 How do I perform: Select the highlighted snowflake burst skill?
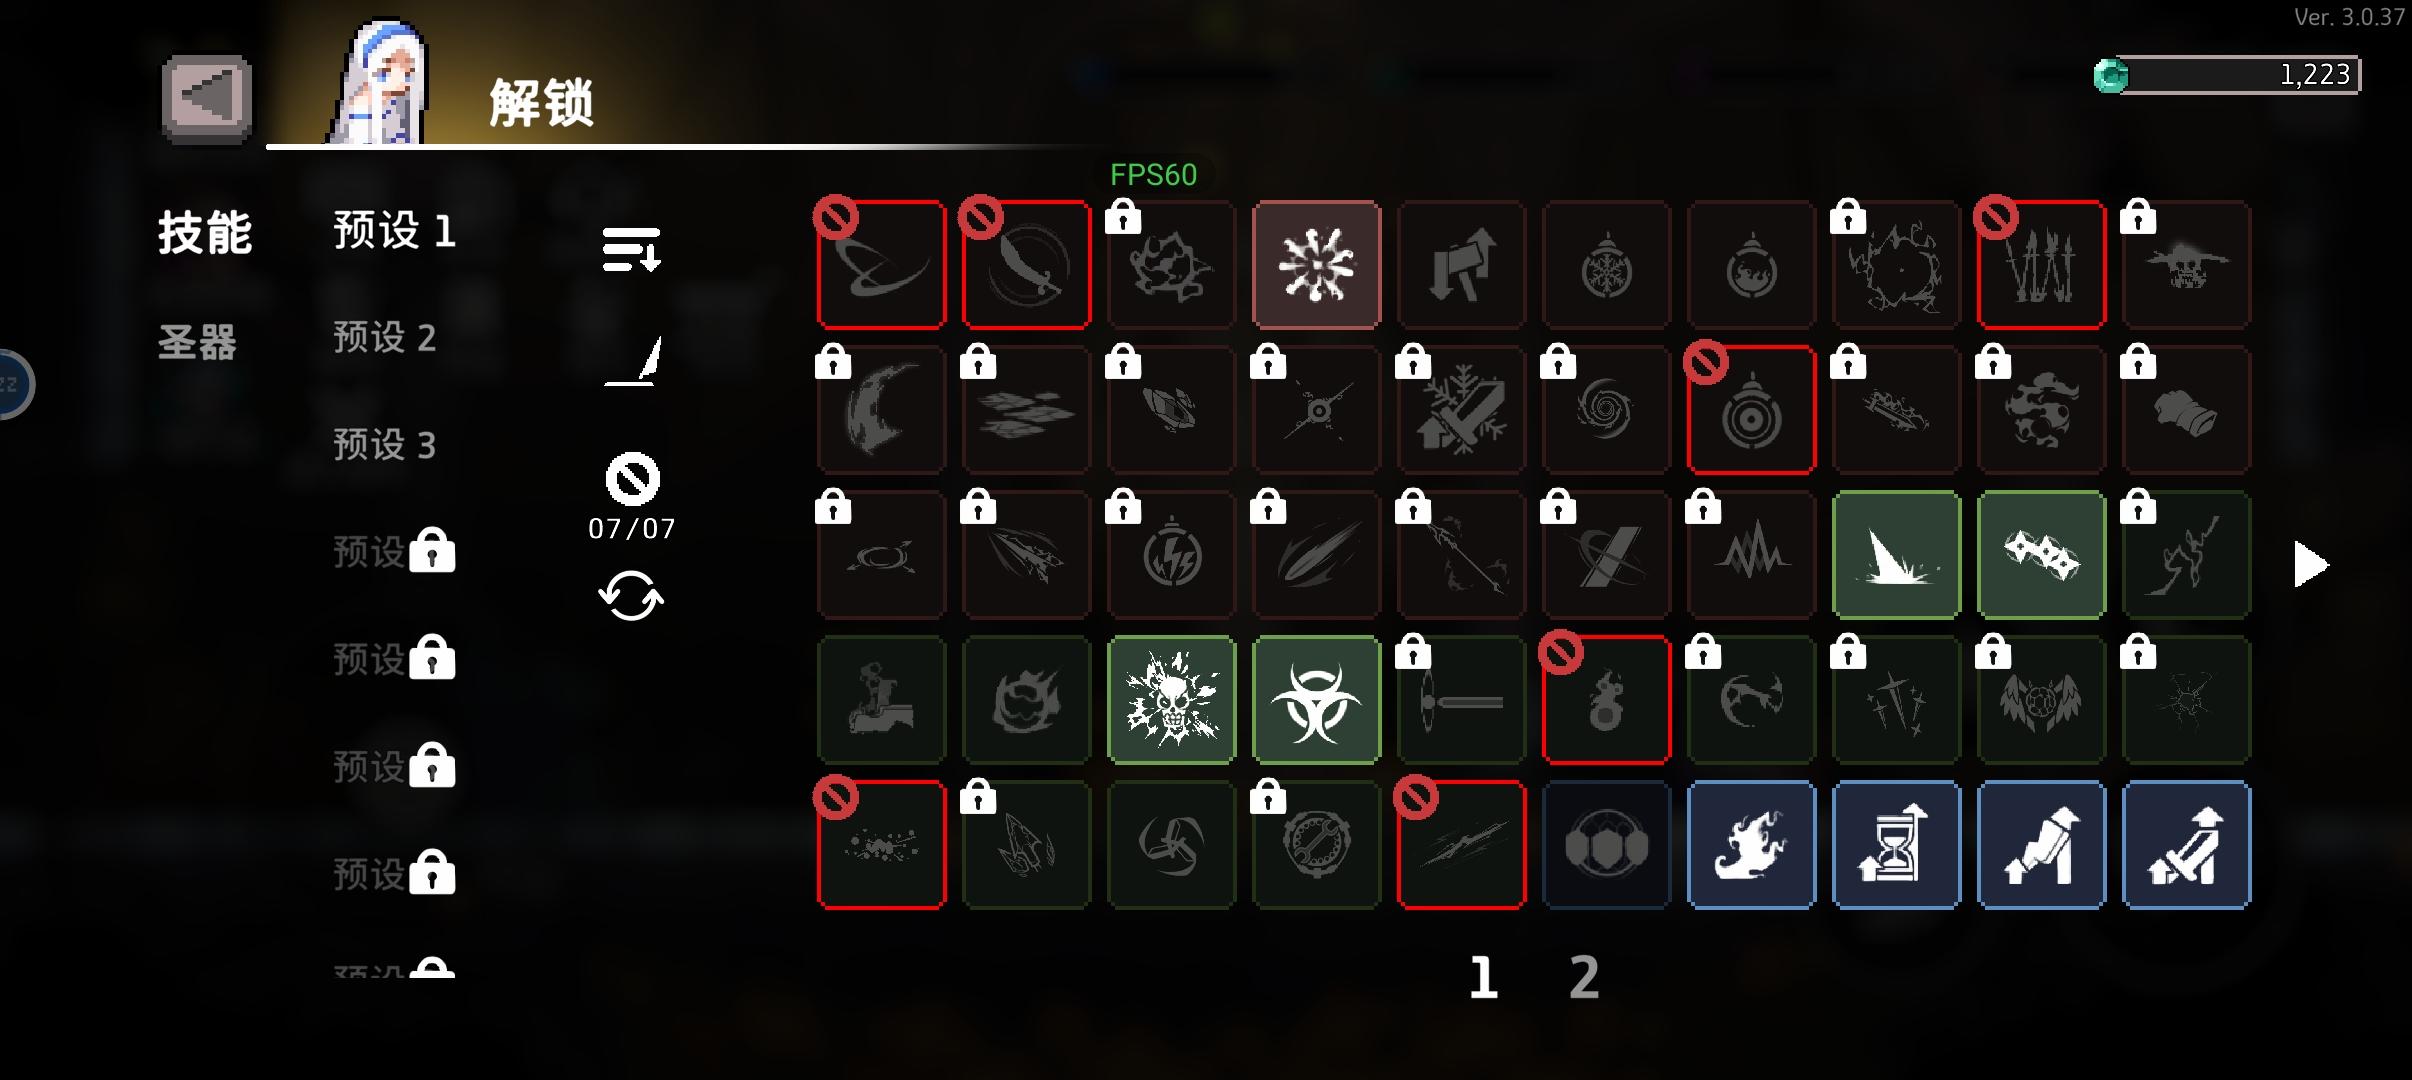click(1316, 265)
